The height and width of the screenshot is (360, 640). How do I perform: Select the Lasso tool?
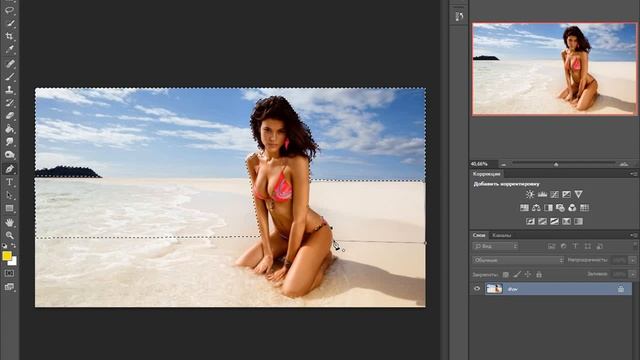point(9,10)
